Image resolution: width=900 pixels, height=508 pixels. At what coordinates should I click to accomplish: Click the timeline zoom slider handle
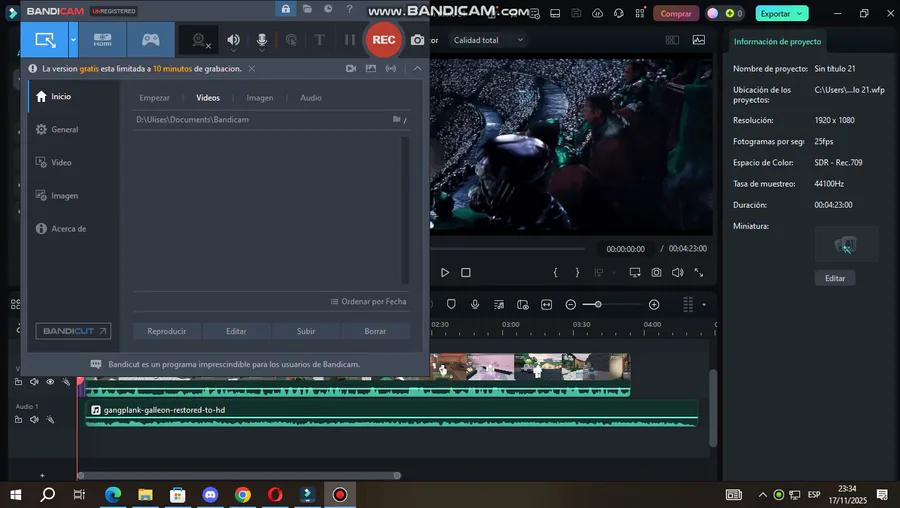[598, 304]
